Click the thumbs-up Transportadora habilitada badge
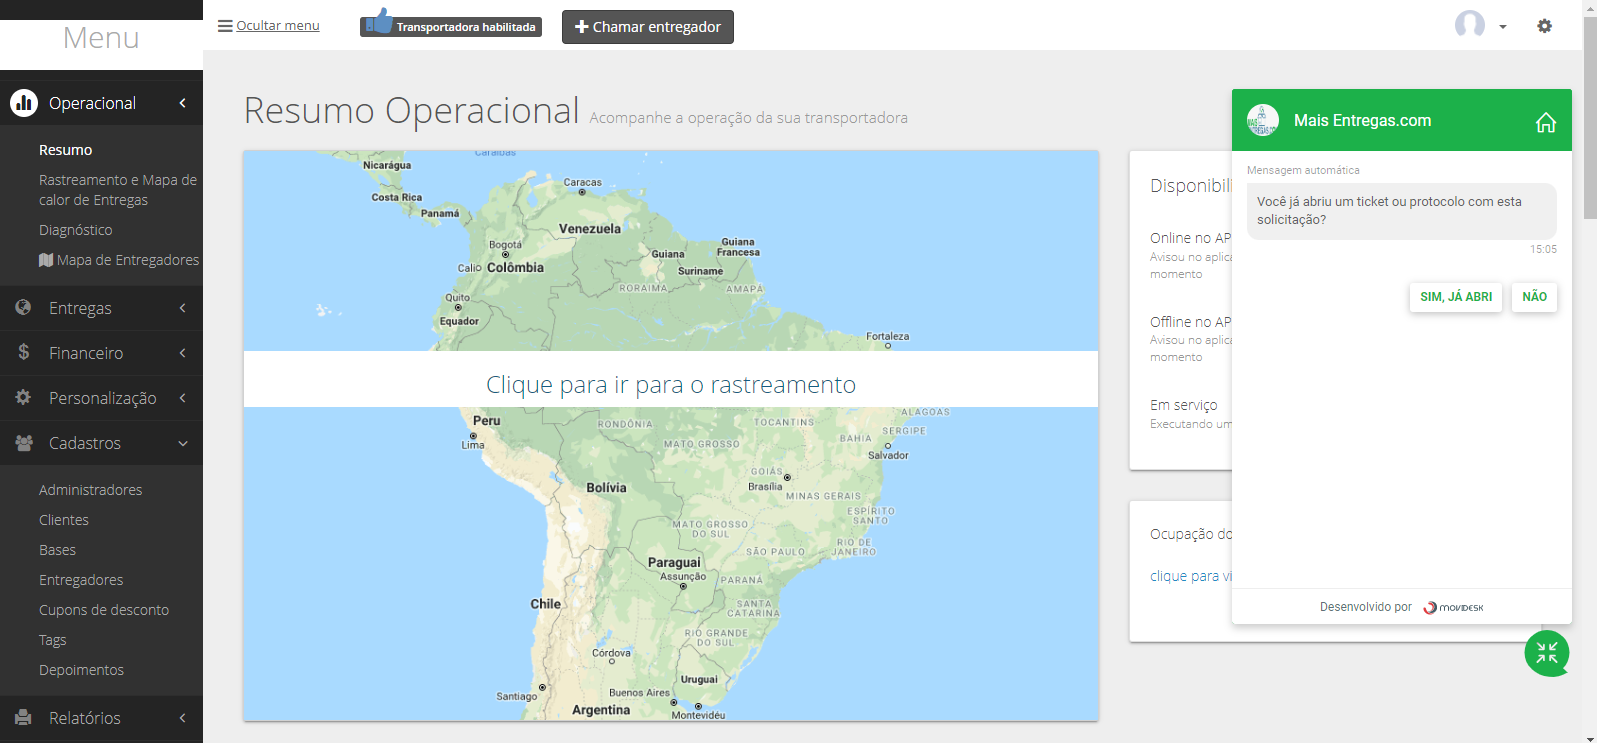Screen dimensions: 1597x743 pyautogui.click(x=451, y=24)
